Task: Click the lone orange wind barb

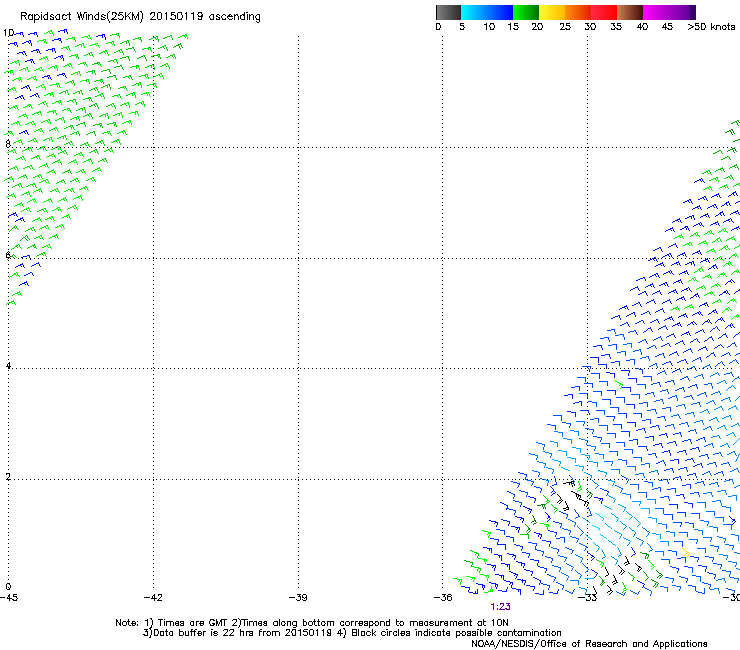Action: point(686,553)
